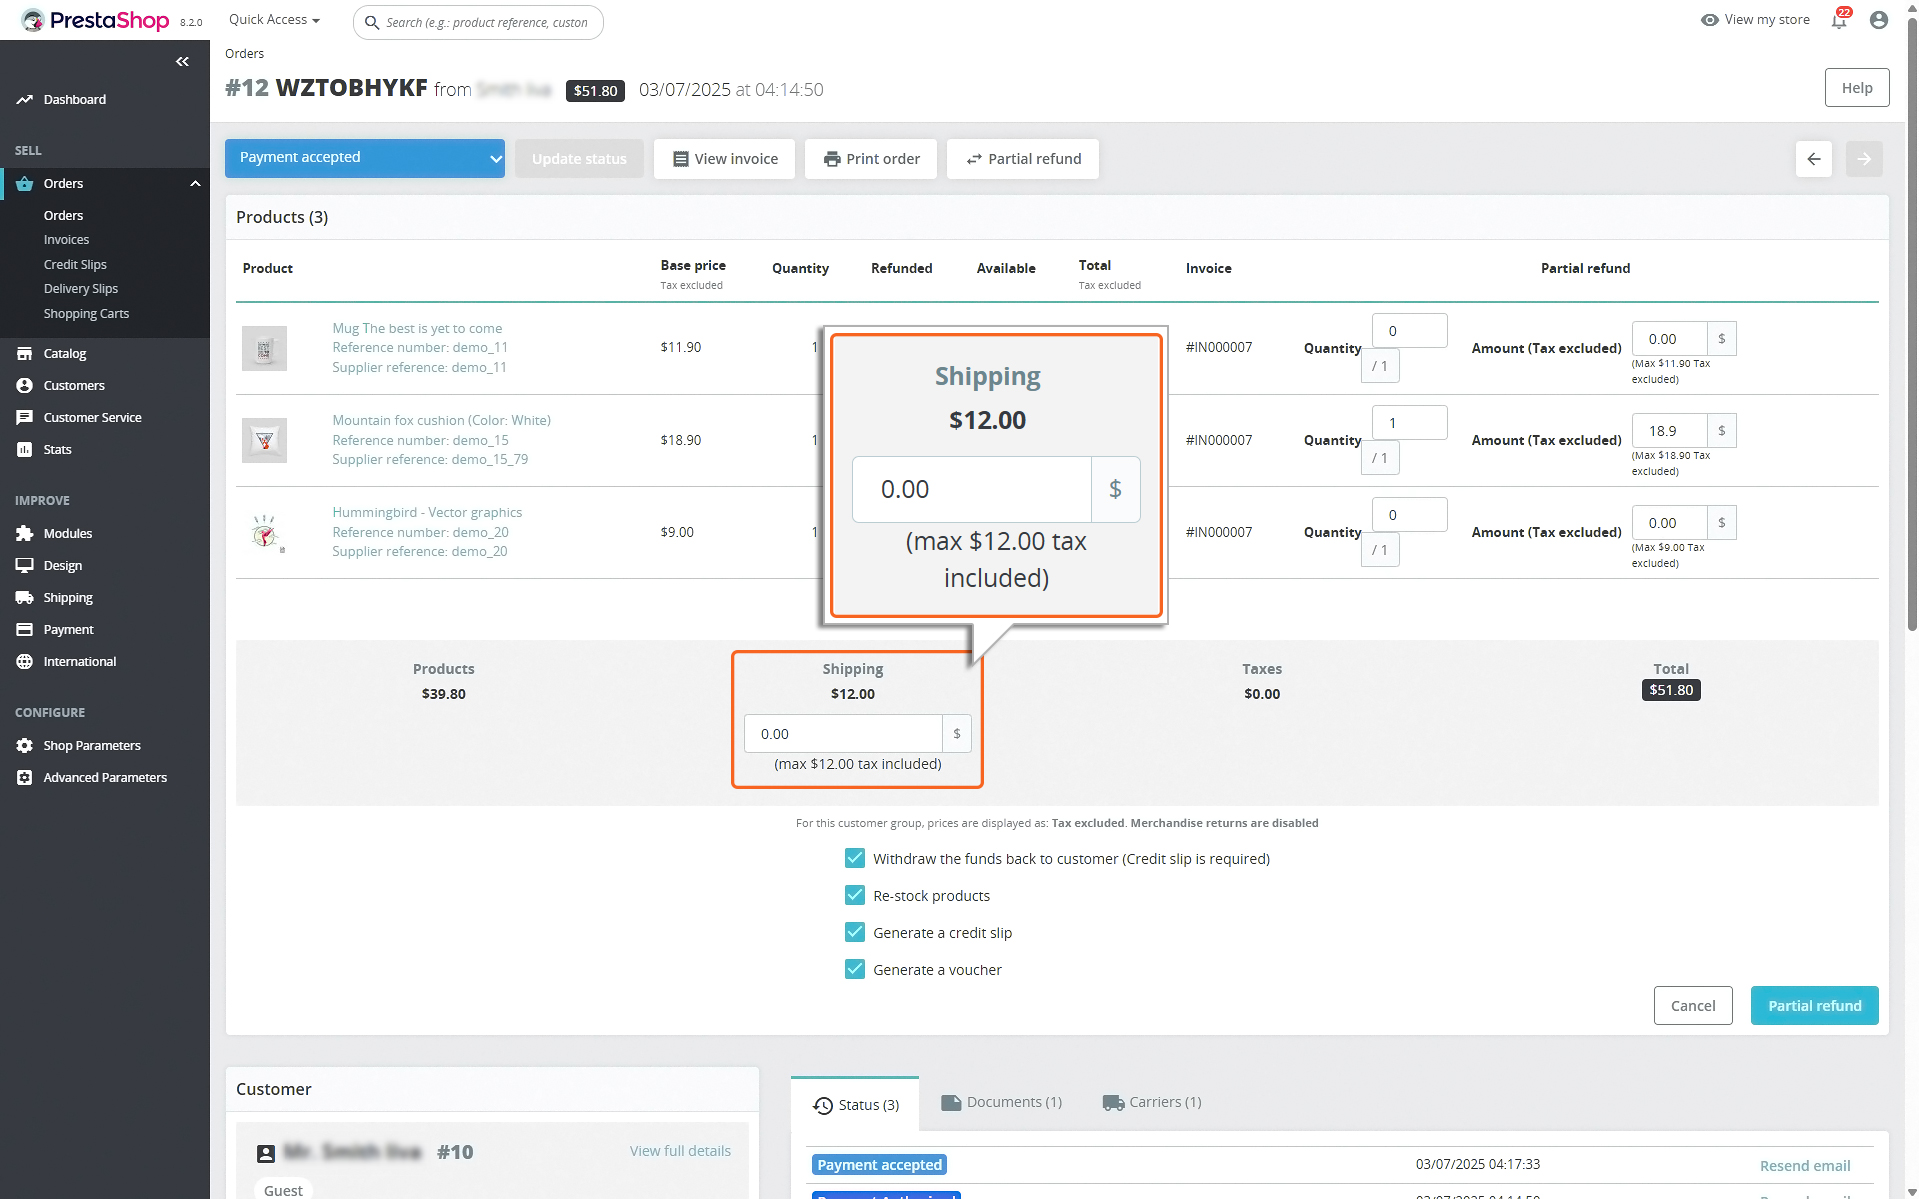1919x1199 pixels.
Task: Submit the blue Partial refund button
Action: 1814,1006
